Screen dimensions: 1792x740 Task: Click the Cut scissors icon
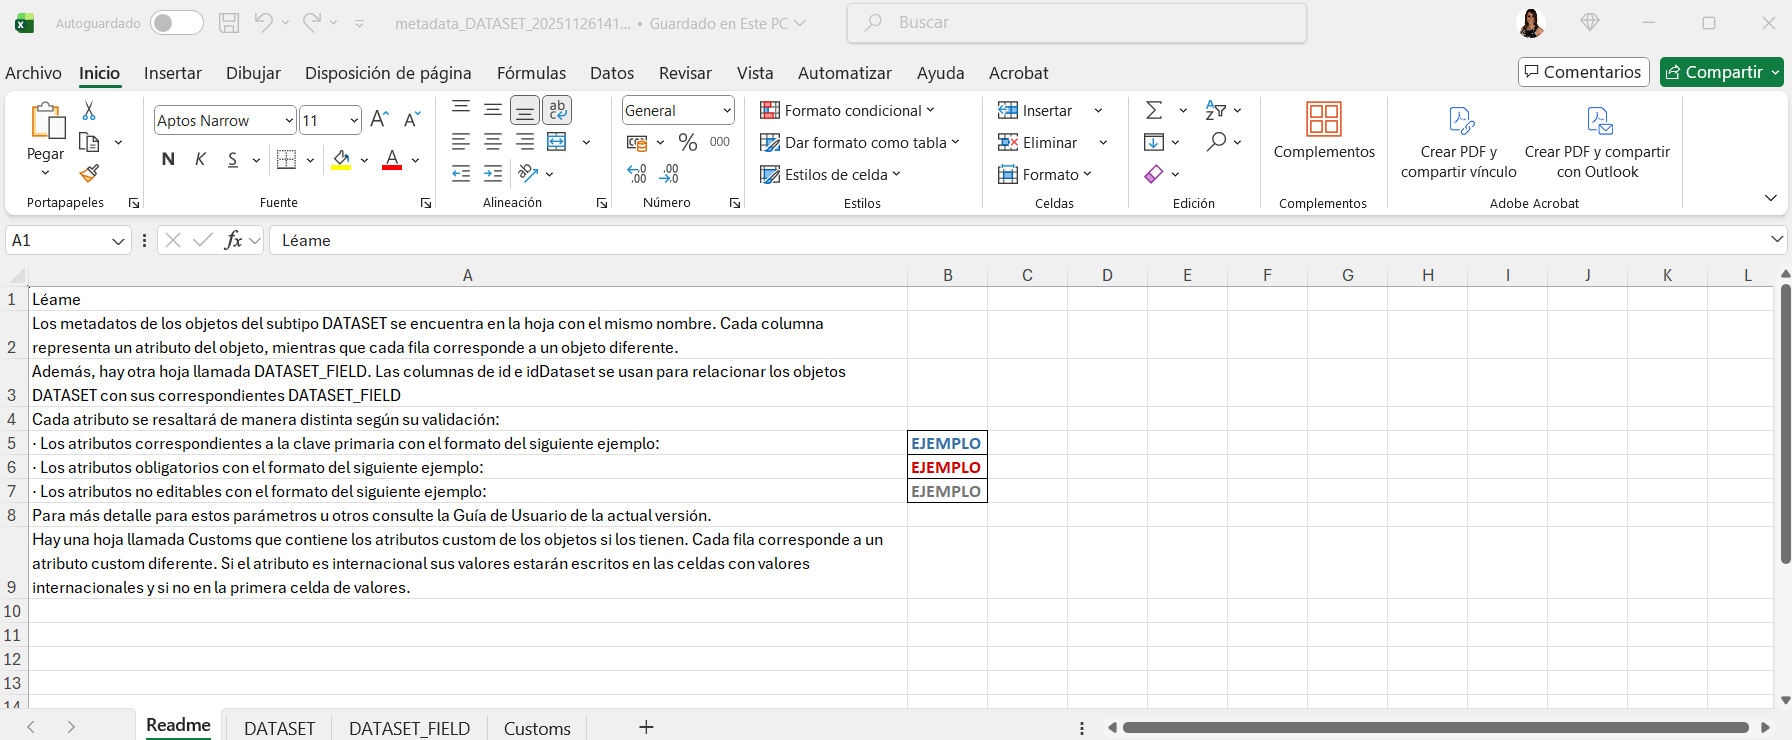pos(89,111)
